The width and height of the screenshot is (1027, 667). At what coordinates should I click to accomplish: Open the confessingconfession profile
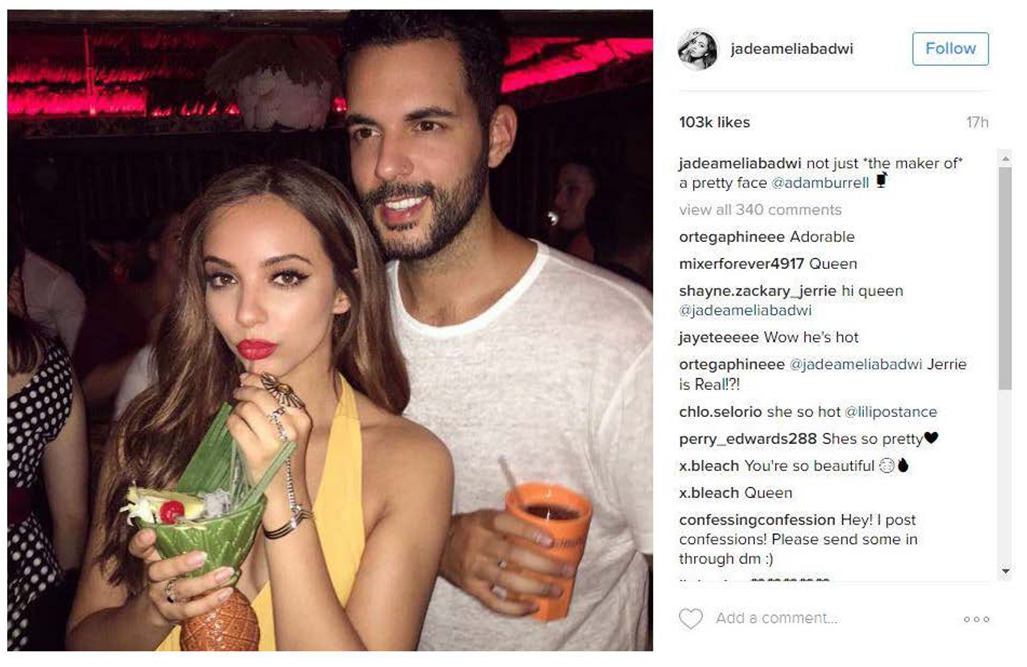pyautogui.click(x=756, y=520)
